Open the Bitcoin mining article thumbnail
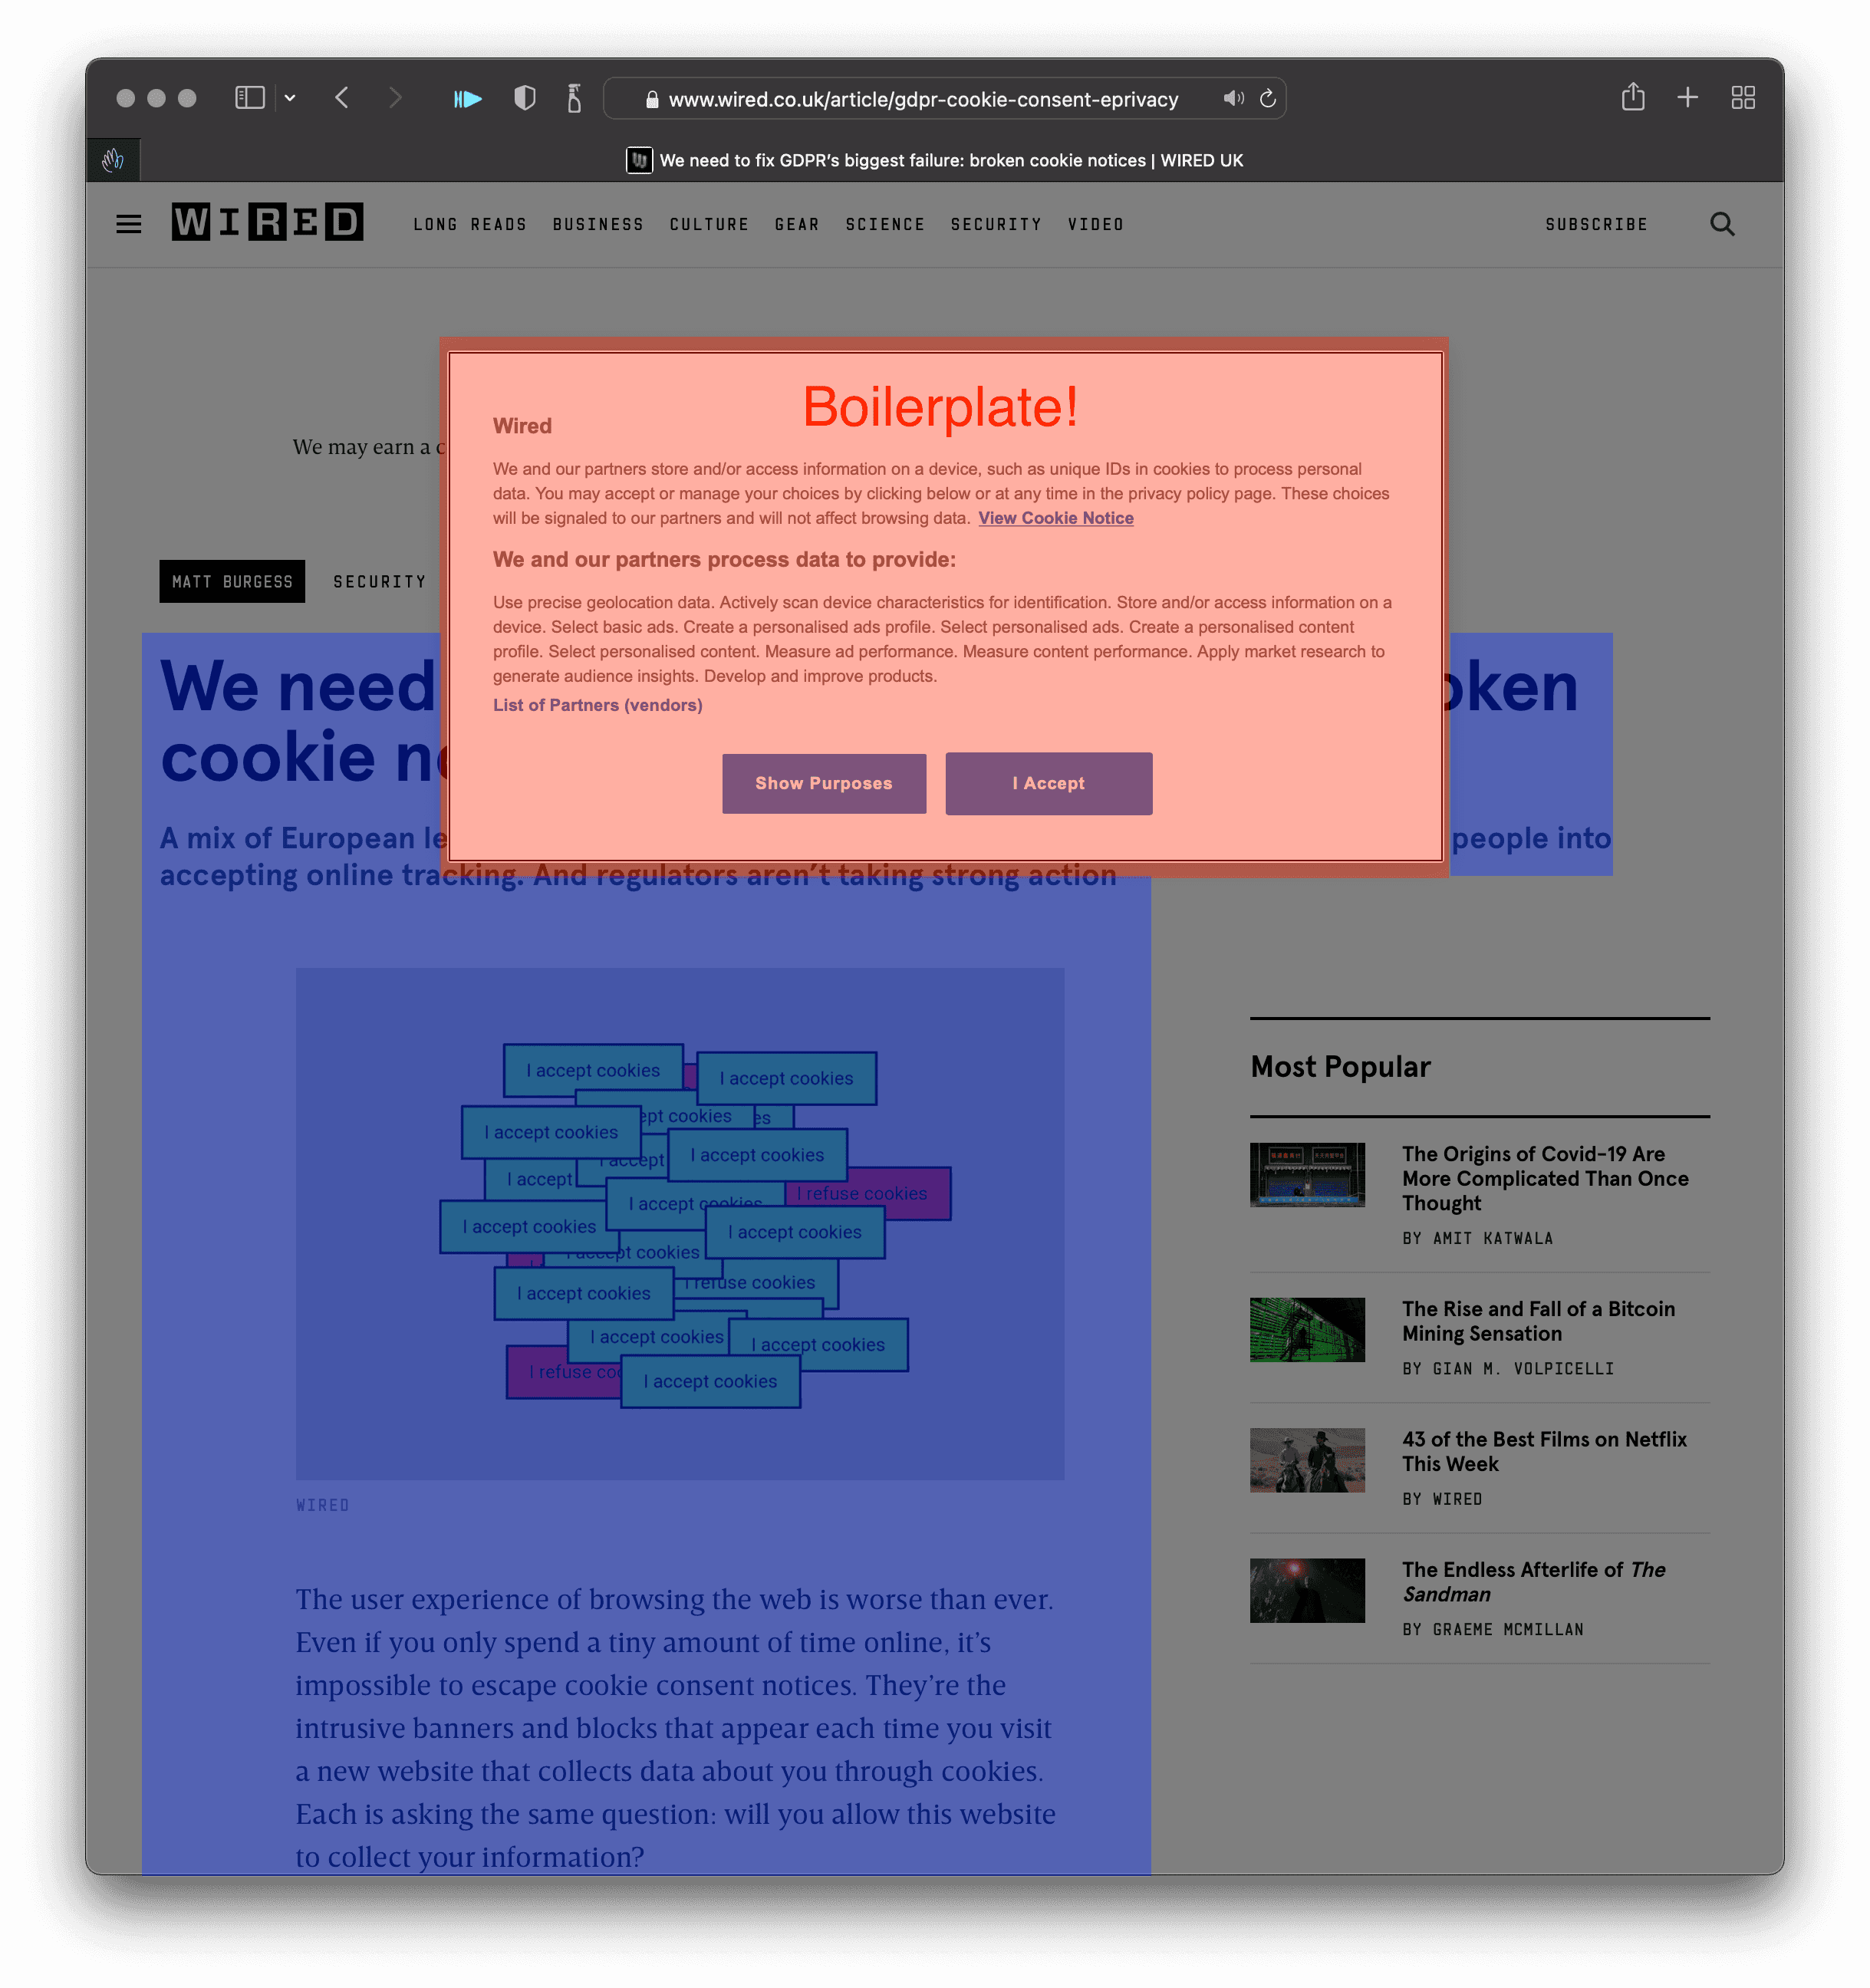1870x1988 pixels. (x=1307, y=1329)
